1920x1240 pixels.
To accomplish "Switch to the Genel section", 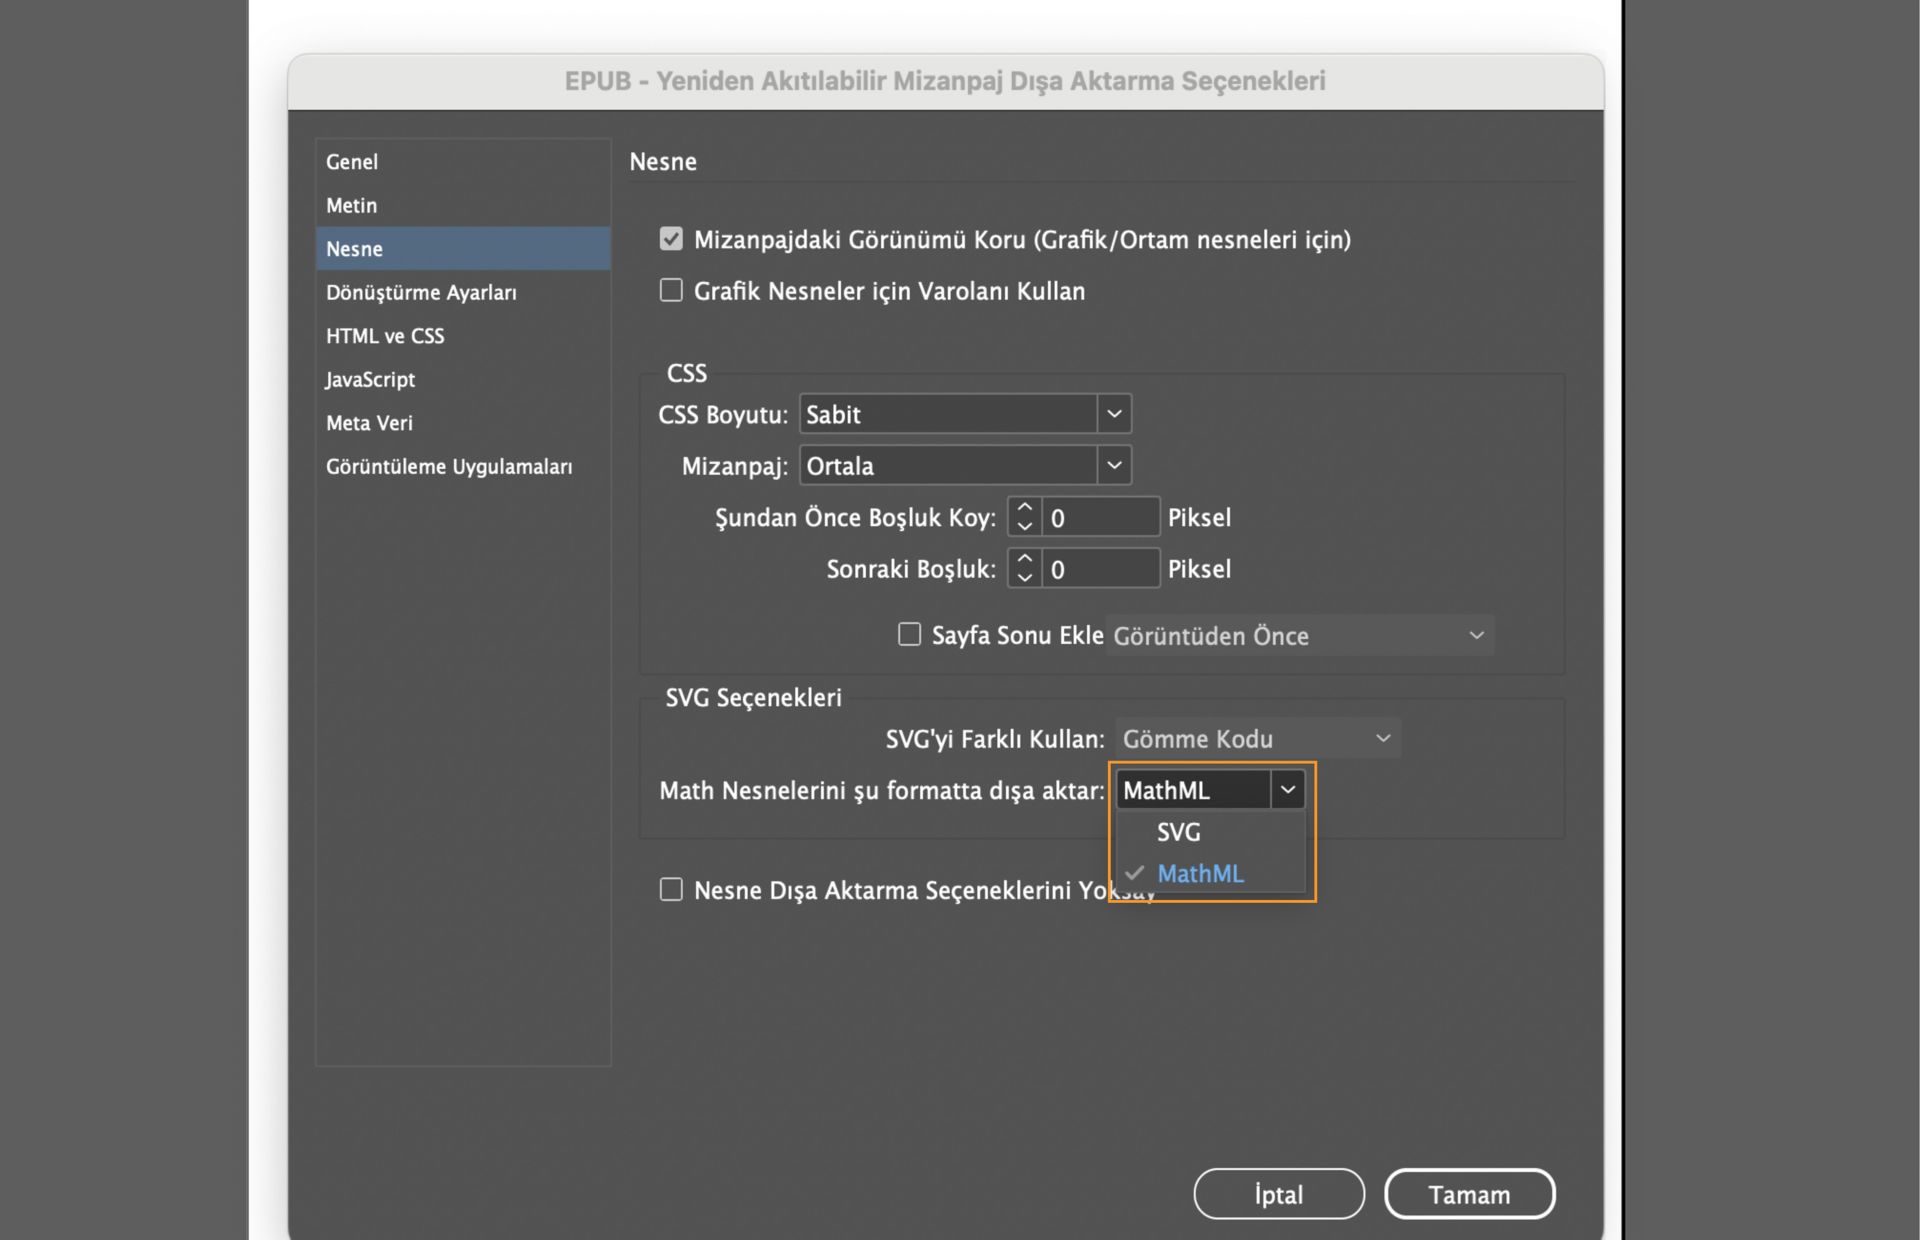I will click(x=352, y=162).
